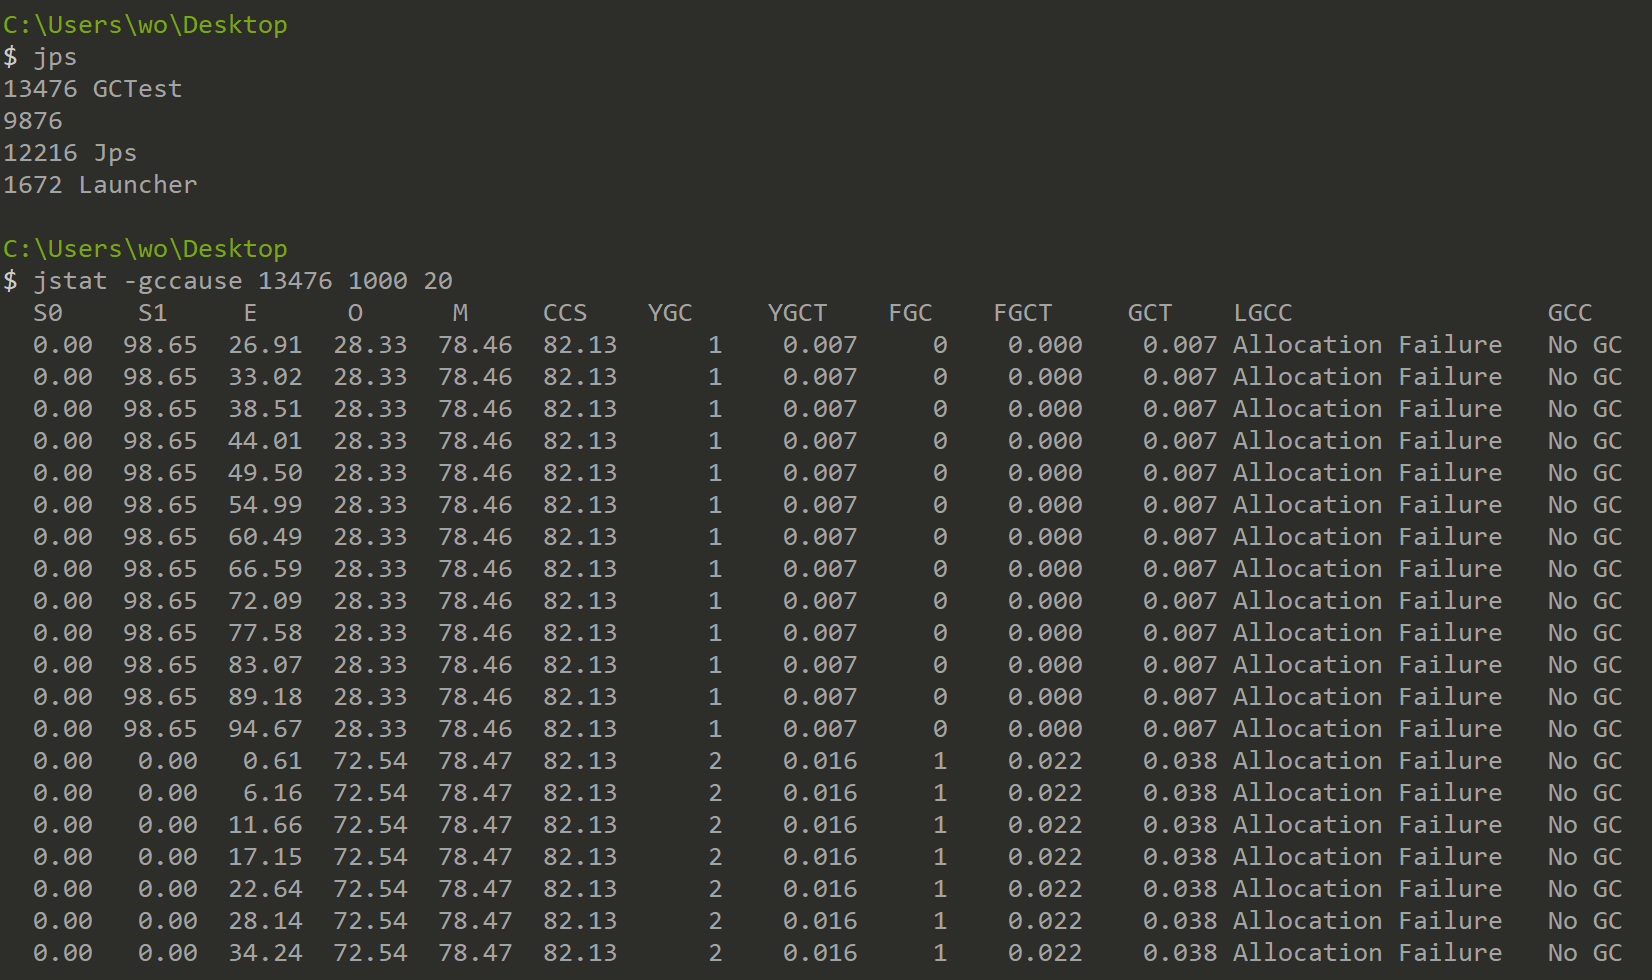Click the CCS column header

click(x=565, y=313)
